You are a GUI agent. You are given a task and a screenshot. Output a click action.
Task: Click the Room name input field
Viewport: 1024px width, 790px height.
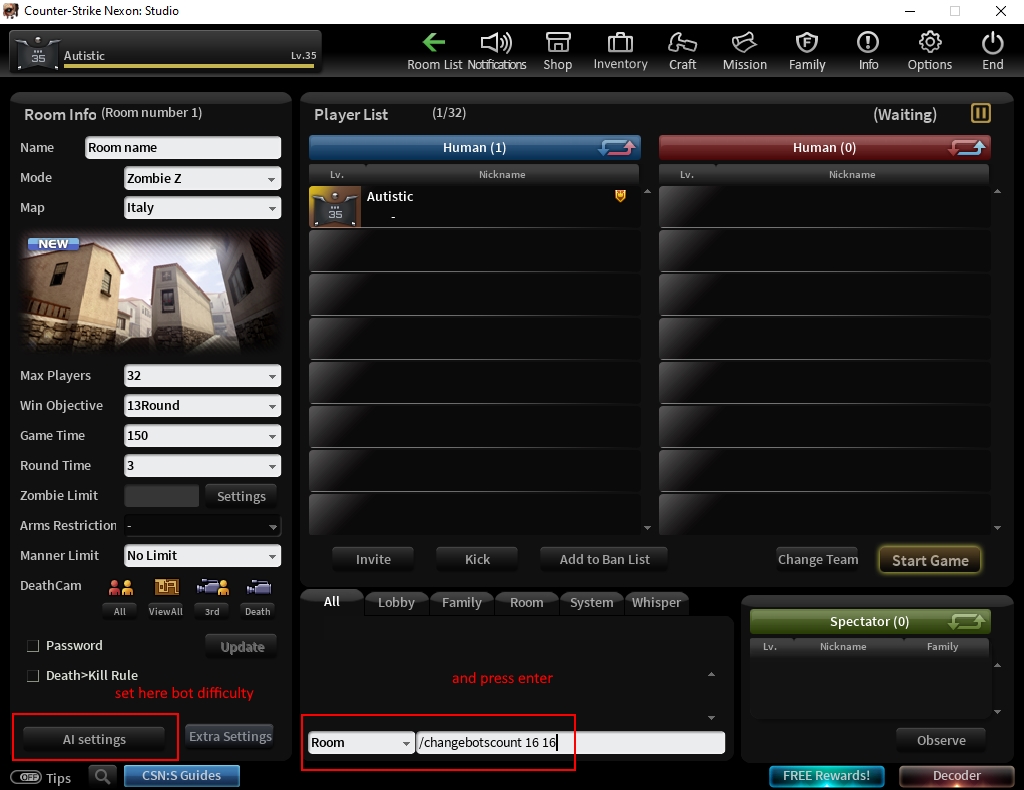[x=183, y=148]
